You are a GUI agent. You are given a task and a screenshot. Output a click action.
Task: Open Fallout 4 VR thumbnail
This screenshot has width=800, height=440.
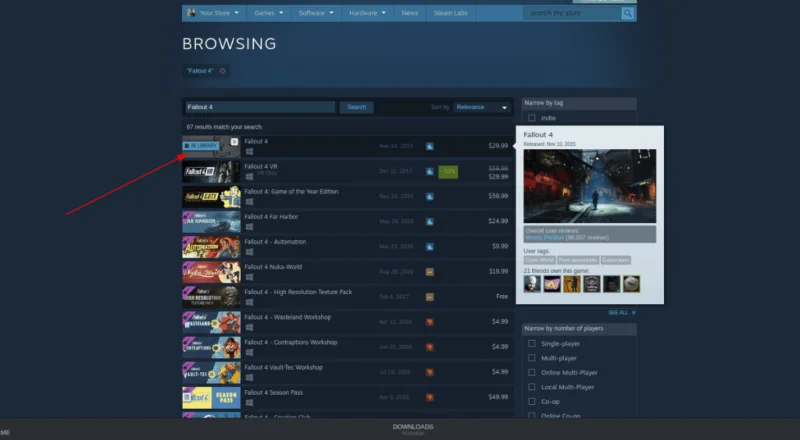[211, 172]
